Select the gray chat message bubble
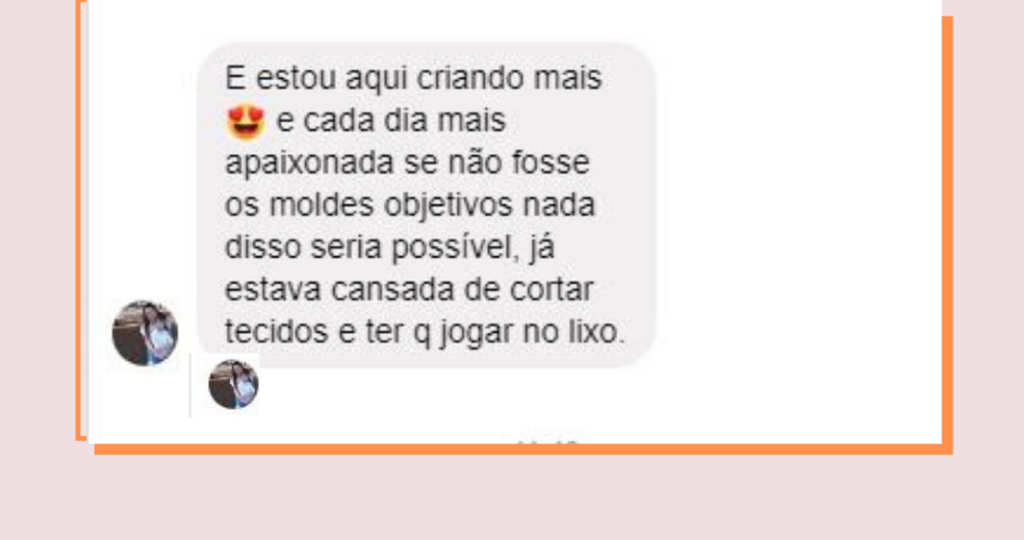This screenshot has height=540, width=1024. click(x=426, y=205)
